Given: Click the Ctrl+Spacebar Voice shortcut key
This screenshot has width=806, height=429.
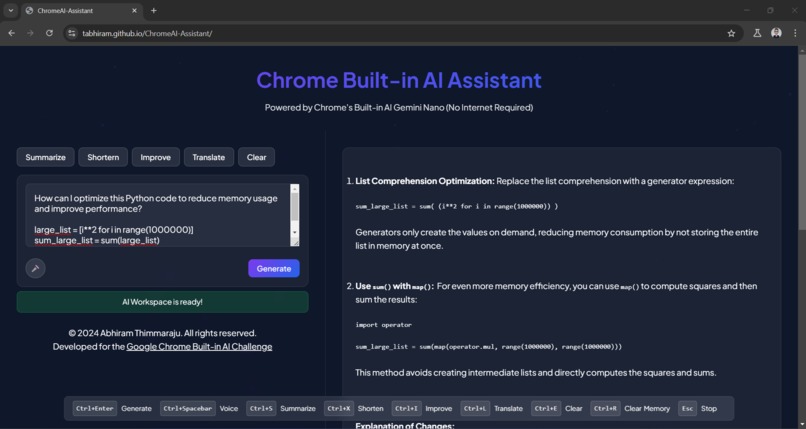Looking at the screenshot, I should [x=188, y=408].
